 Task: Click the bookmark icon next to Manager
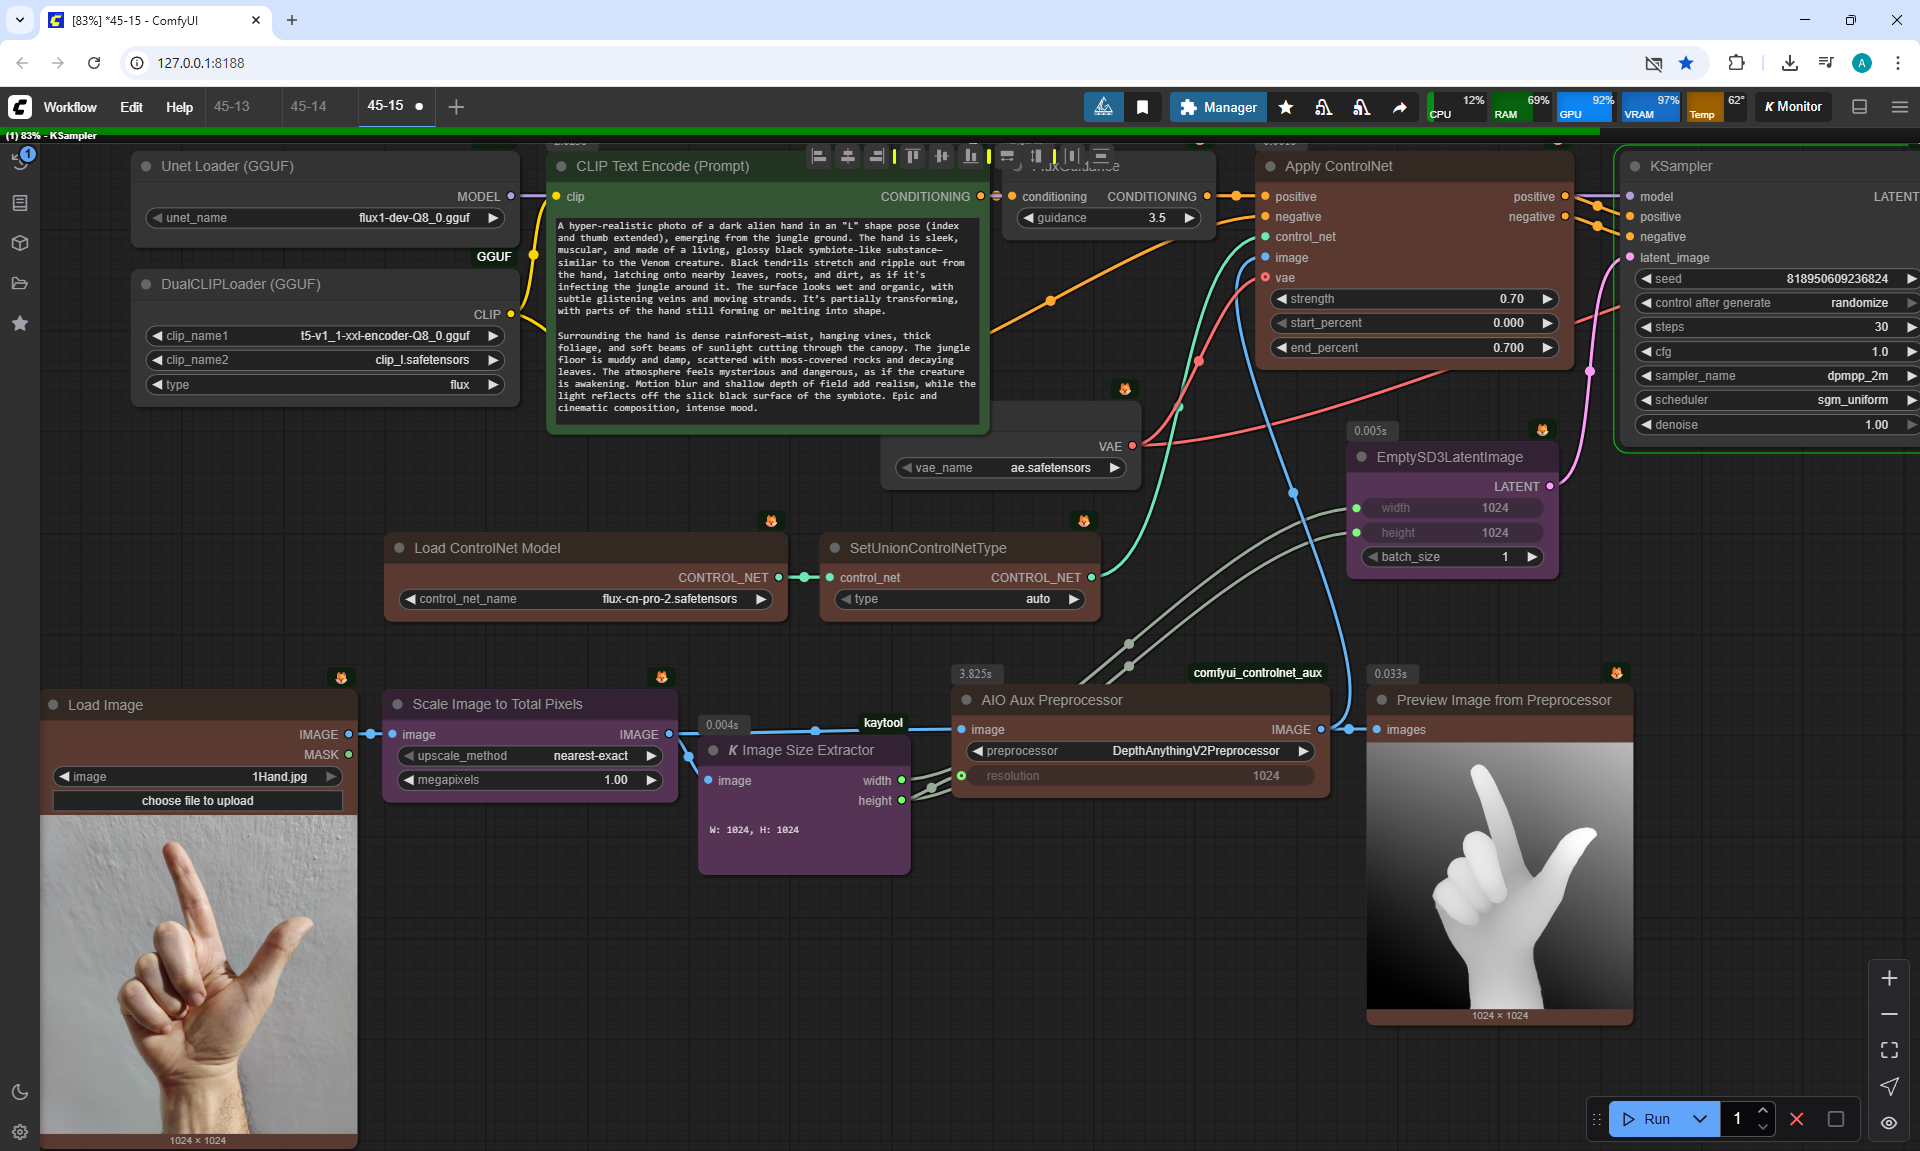coord(1142,107)
